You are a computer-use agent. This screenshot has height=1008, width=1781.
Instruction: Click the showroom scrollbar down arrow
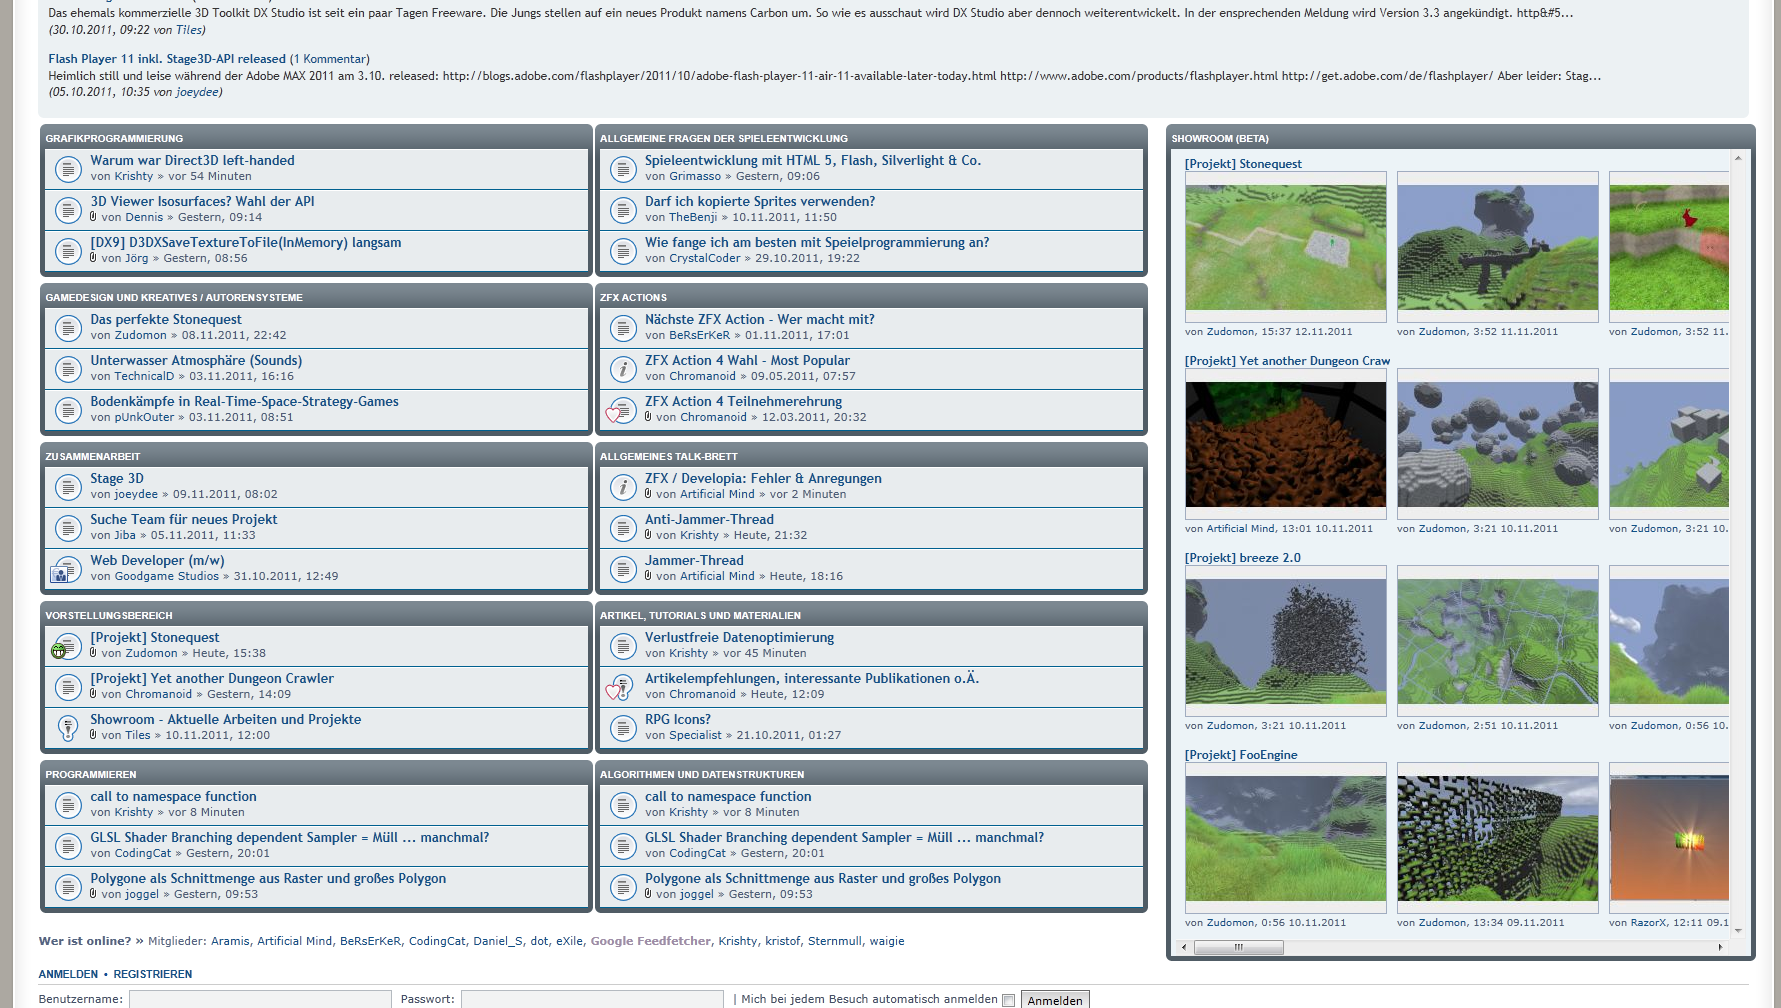coord(1737,930)
